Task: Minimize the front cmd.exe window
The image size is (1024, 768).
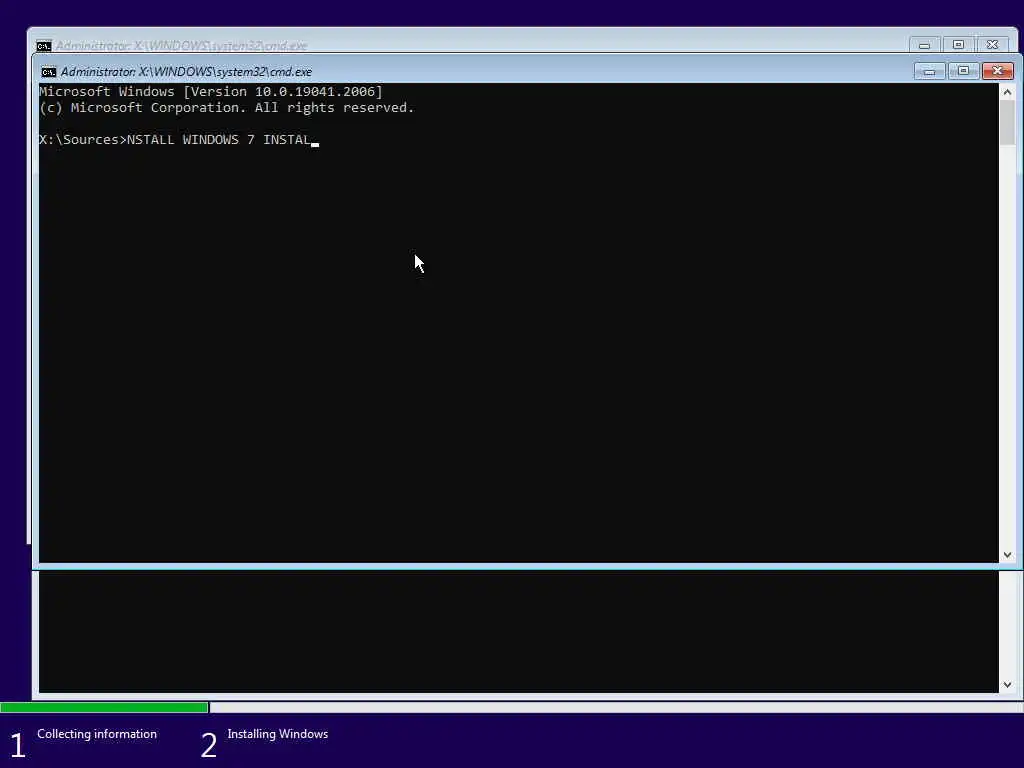Action: point(929,71)
